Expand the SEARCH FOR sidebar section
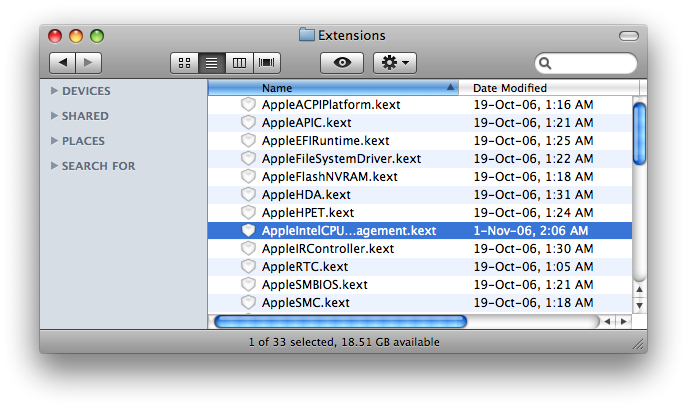687x408 pixels. 54,166
